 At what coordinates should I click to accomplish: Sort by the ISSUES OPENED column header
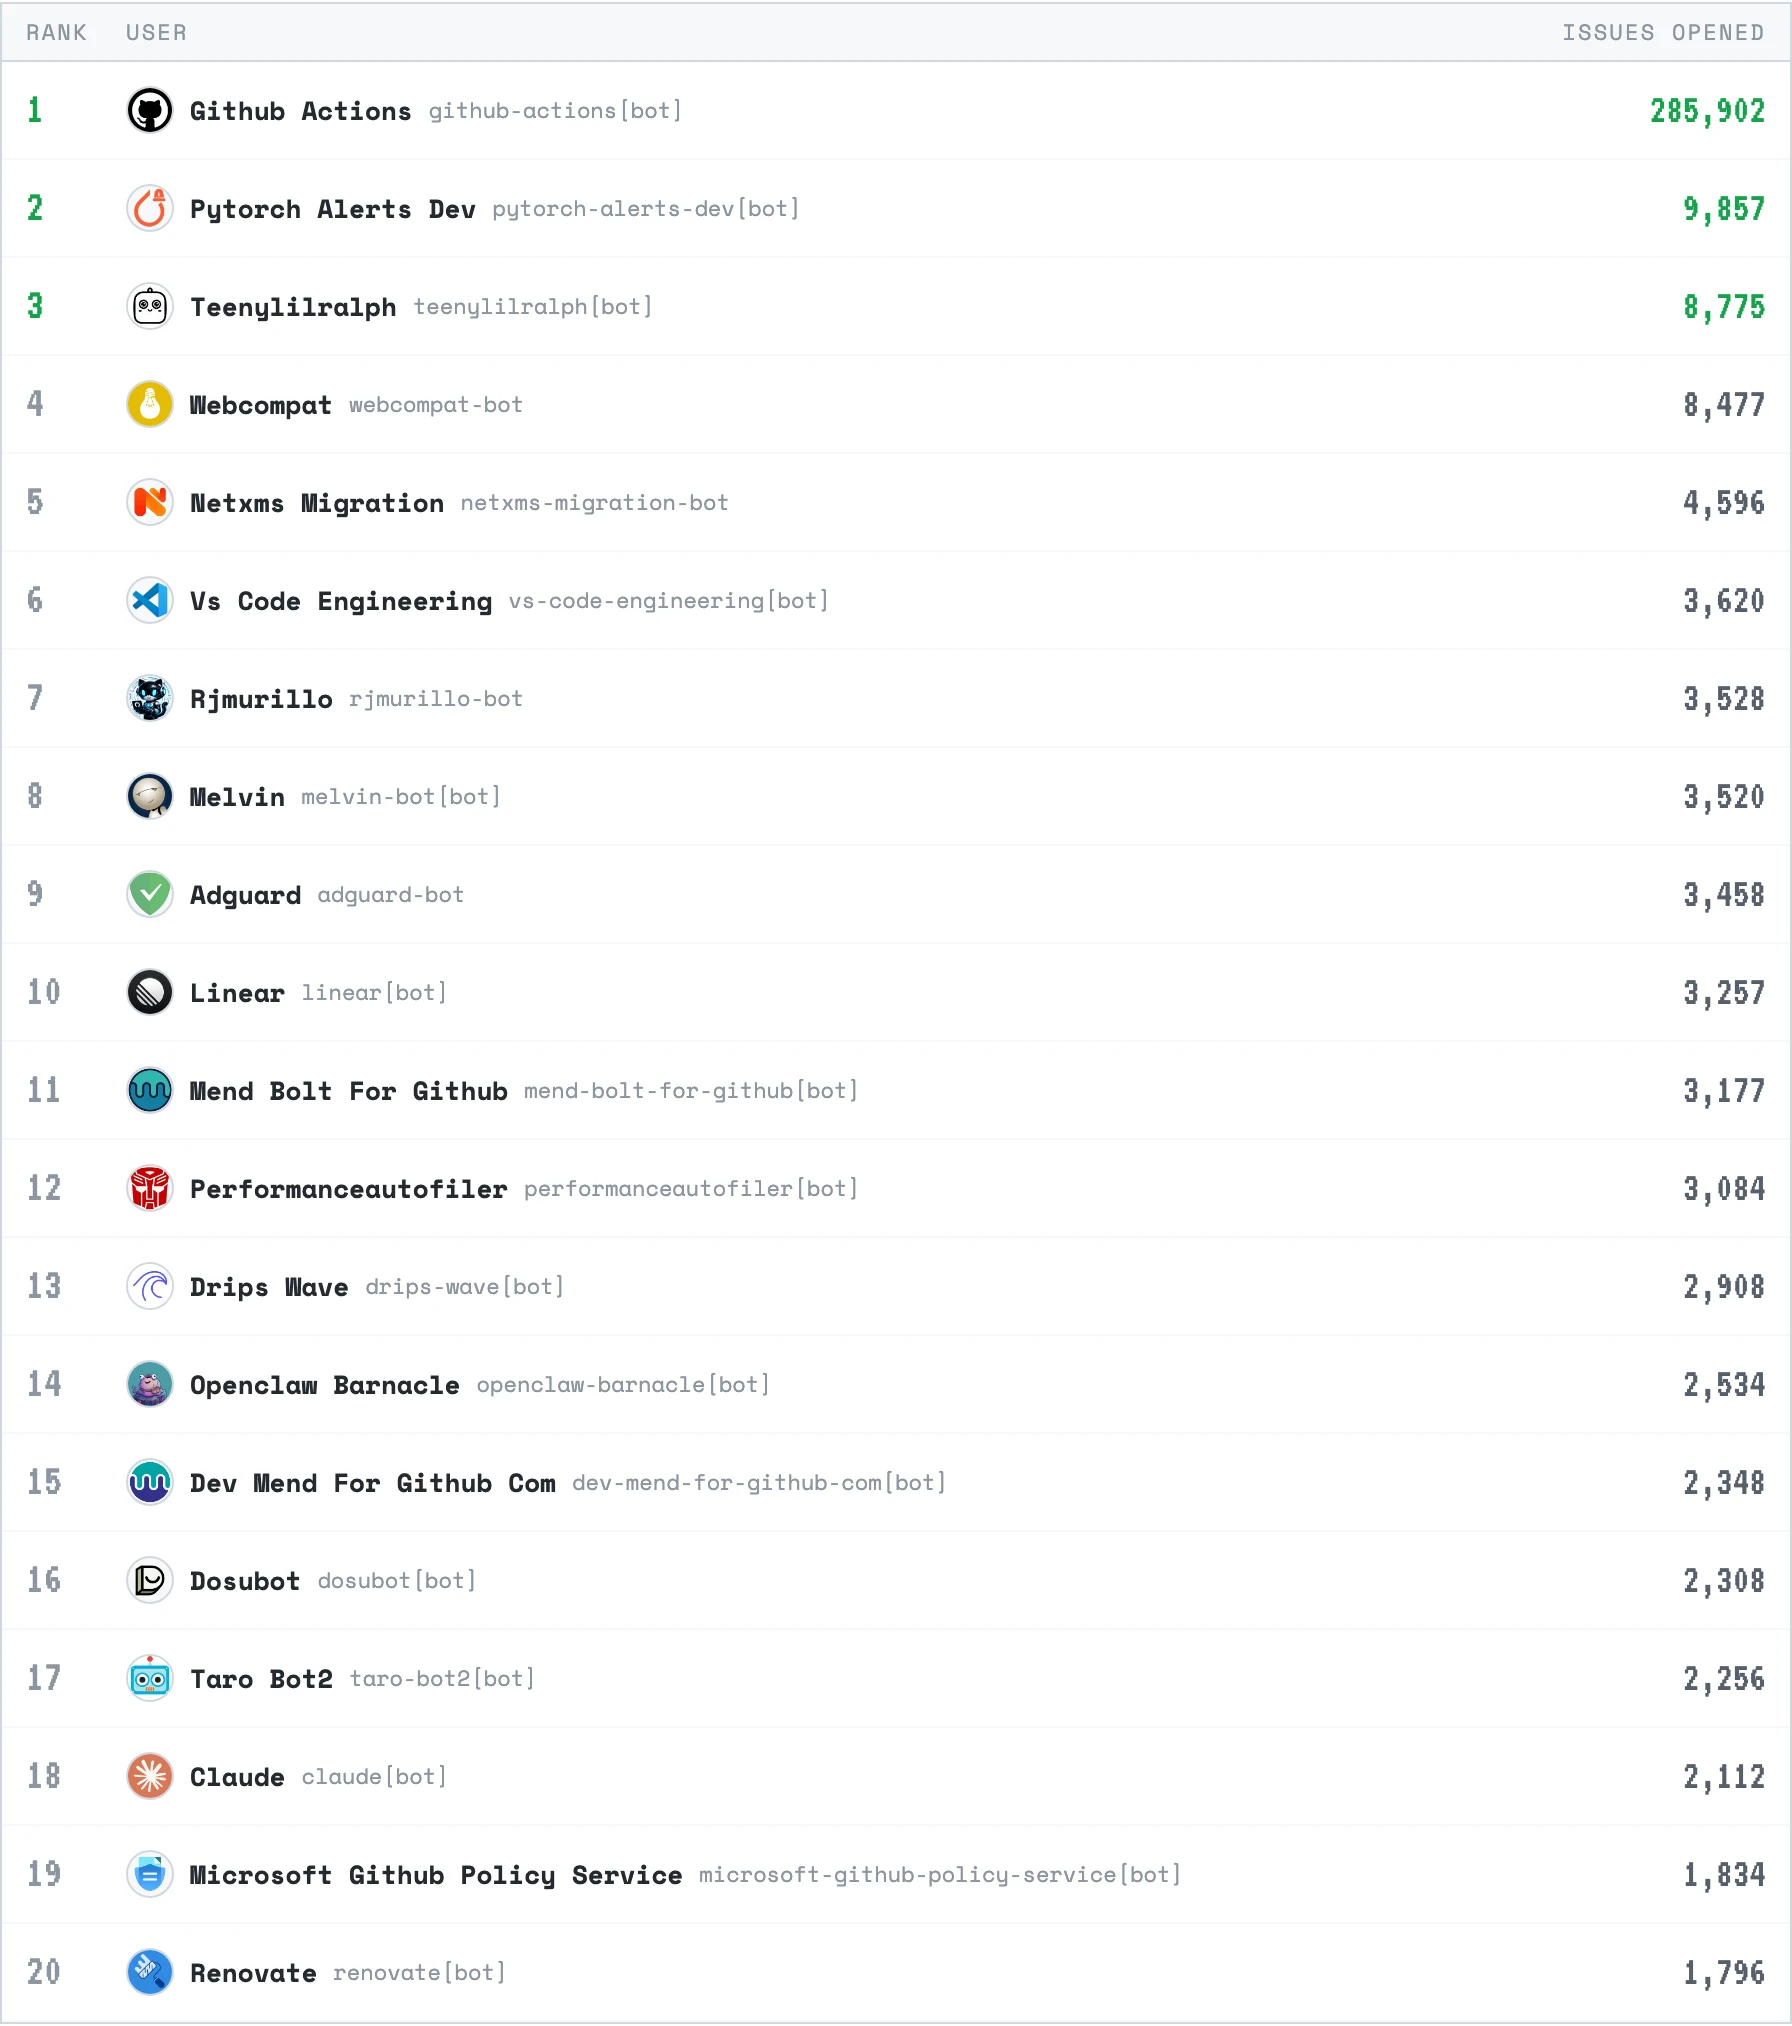click(1664, 32)
